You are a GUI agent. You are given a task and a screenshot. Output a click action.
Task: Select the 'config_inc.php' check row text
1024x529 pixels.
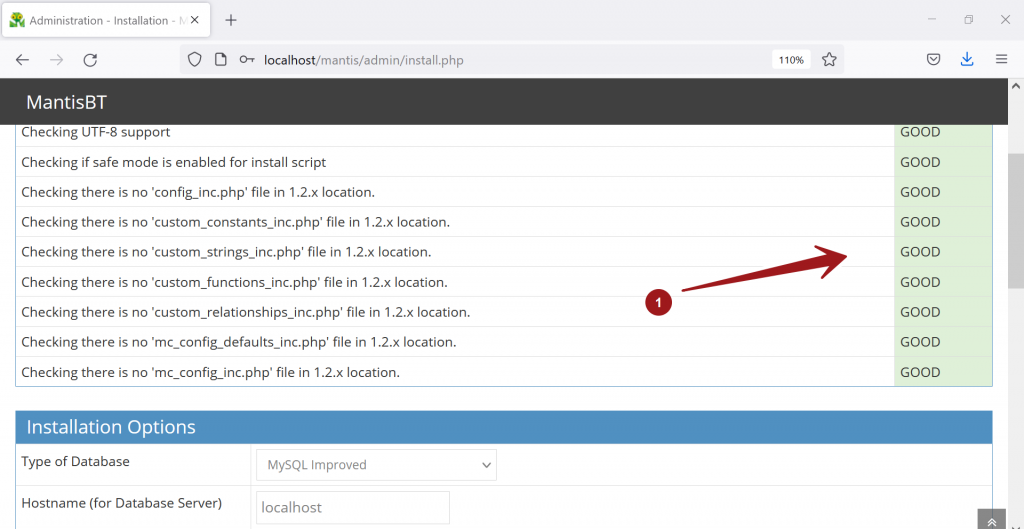[198, 192]
